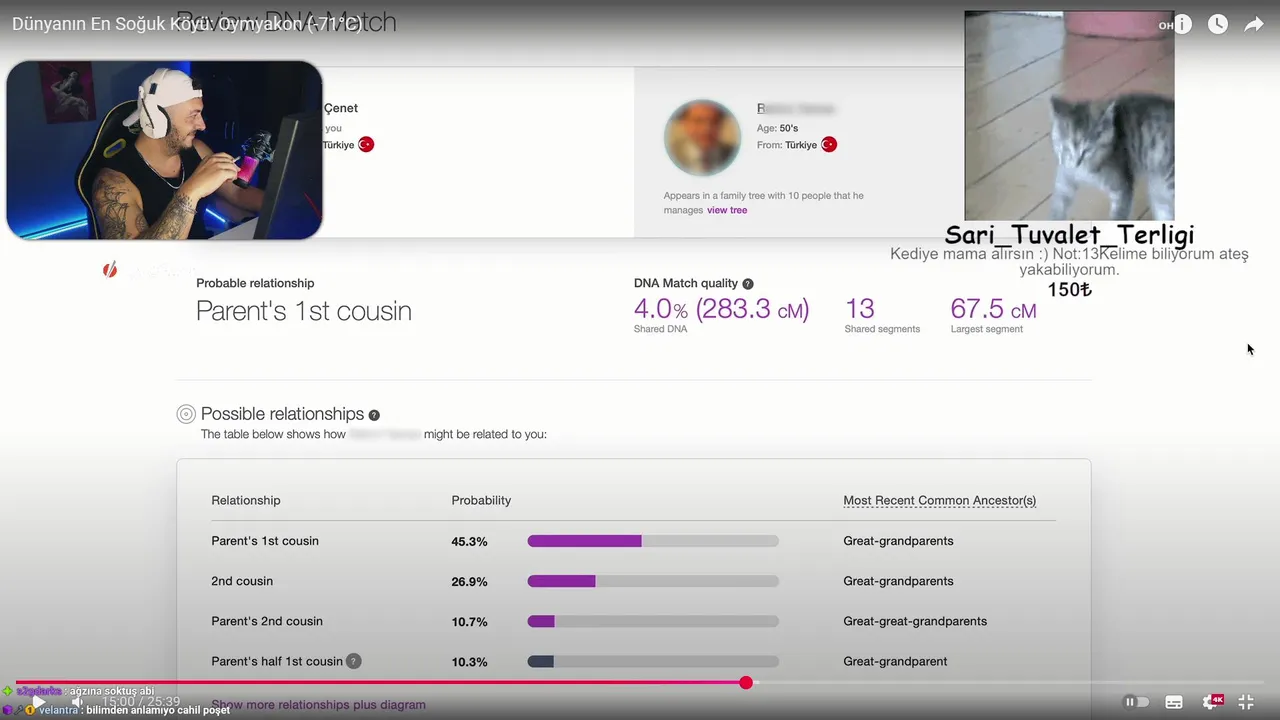Screen dimensions: 1280x720
Task: Click the Türkiye flag under Çenet
Action: (x=366, y=145)
